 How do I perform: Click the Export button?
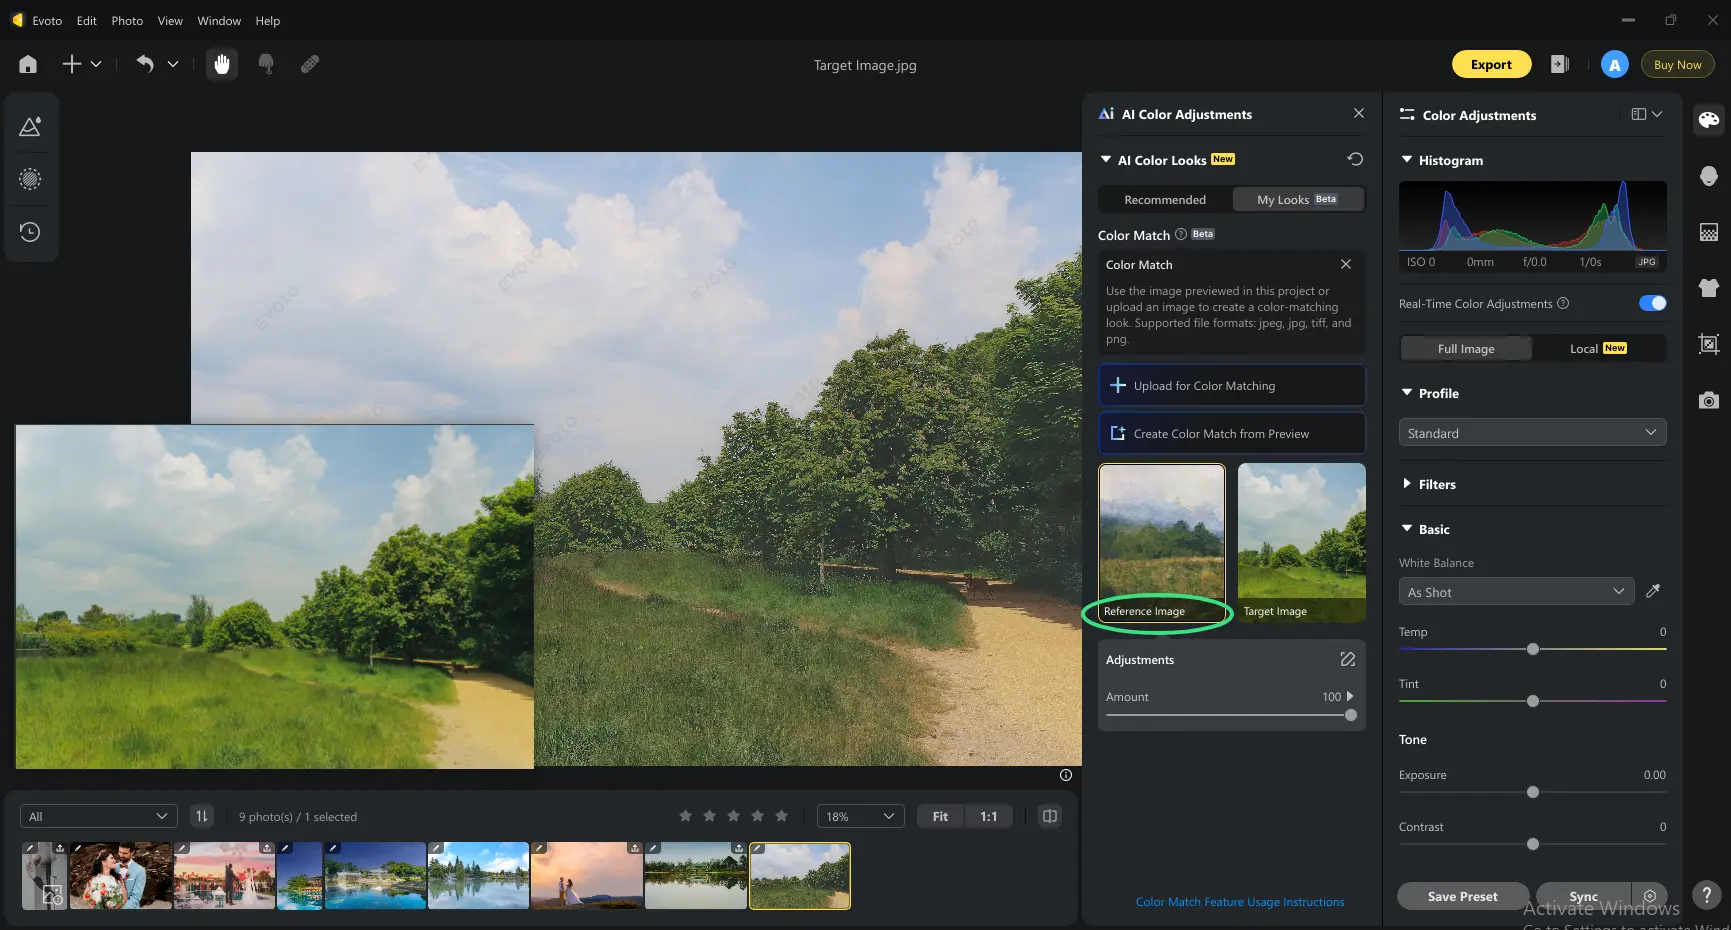pyautogui.click(x=1491, y=64)
